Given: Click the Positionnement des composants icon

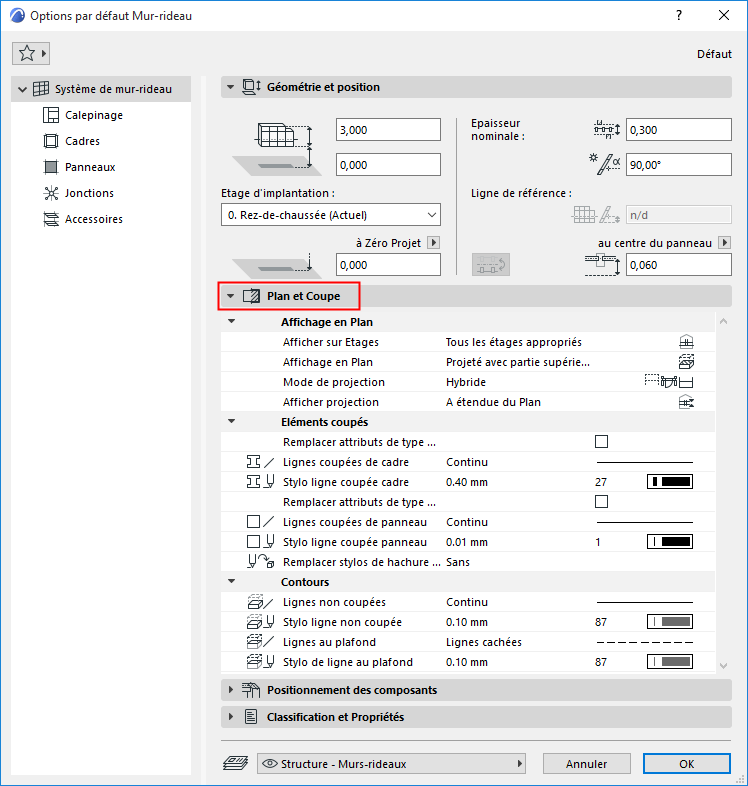Looking at the screenshot, I should coord(251,690).
